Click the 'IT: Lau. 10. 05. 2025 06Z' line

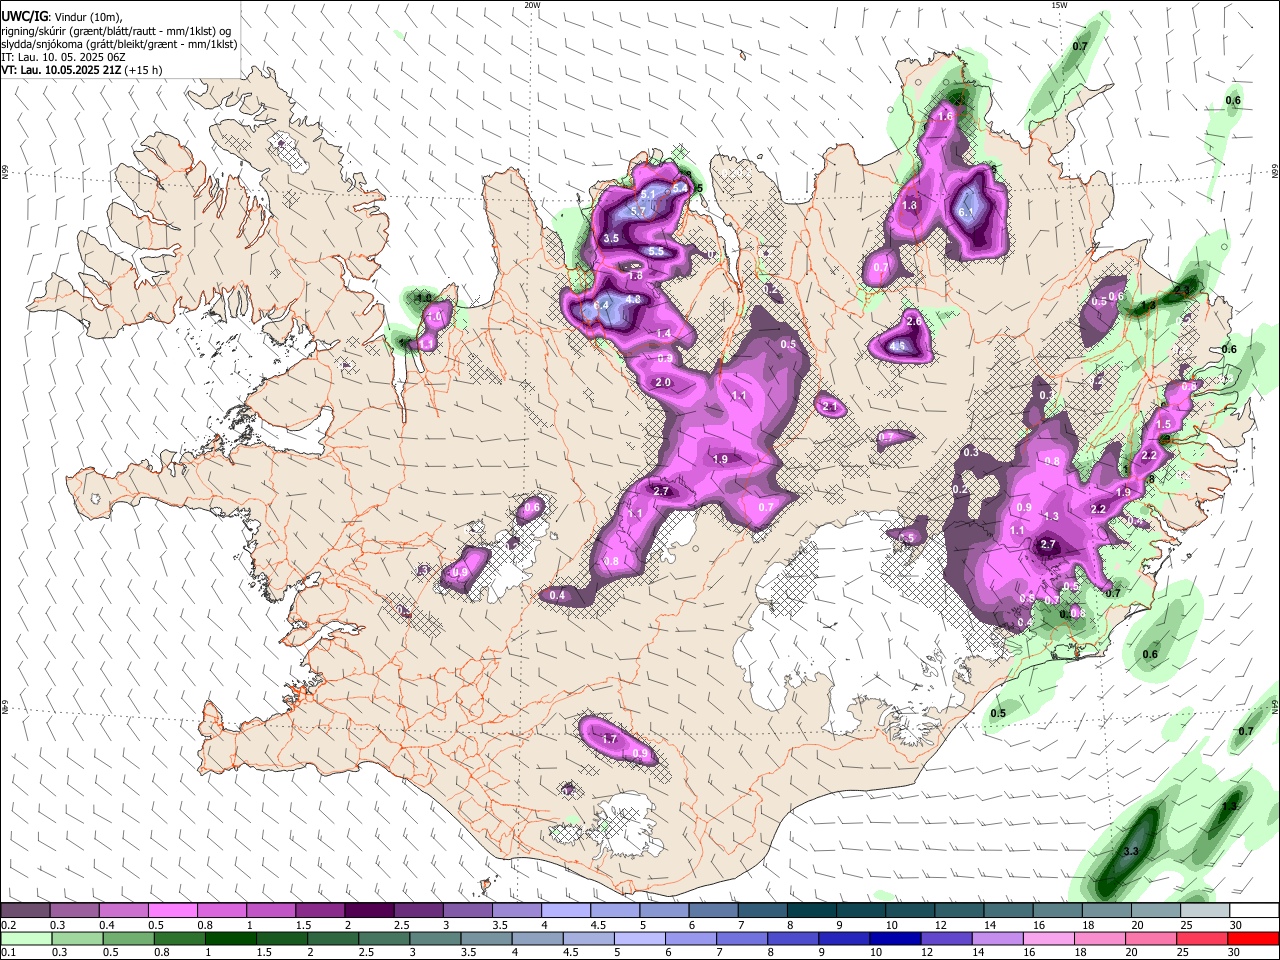pos(63,57)
